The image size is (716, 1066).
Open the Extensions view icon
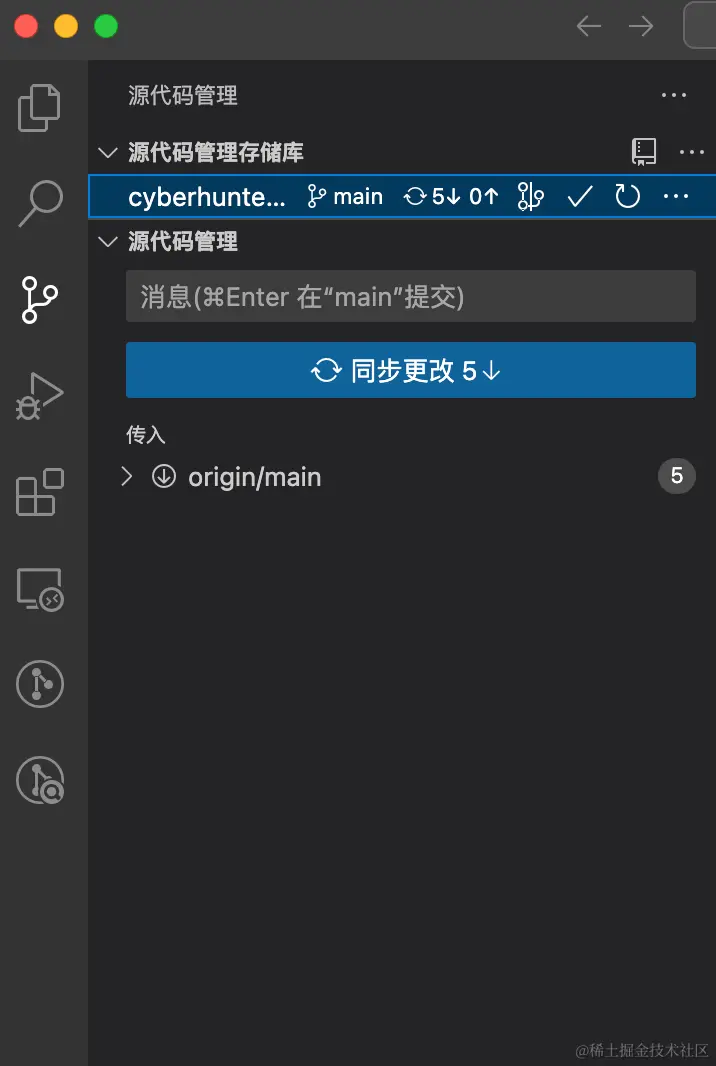(40, 492)
